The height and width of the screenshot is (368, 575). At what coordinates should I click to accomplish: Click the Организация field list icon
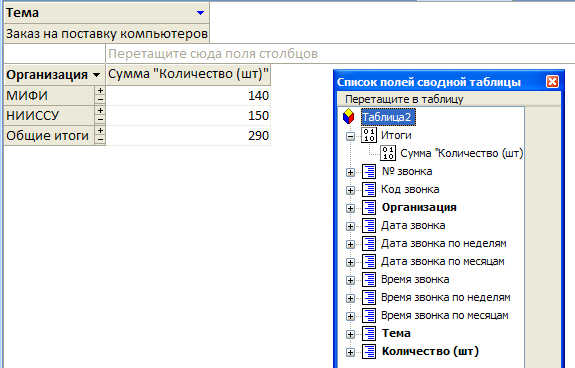click(x=369, y=207)
